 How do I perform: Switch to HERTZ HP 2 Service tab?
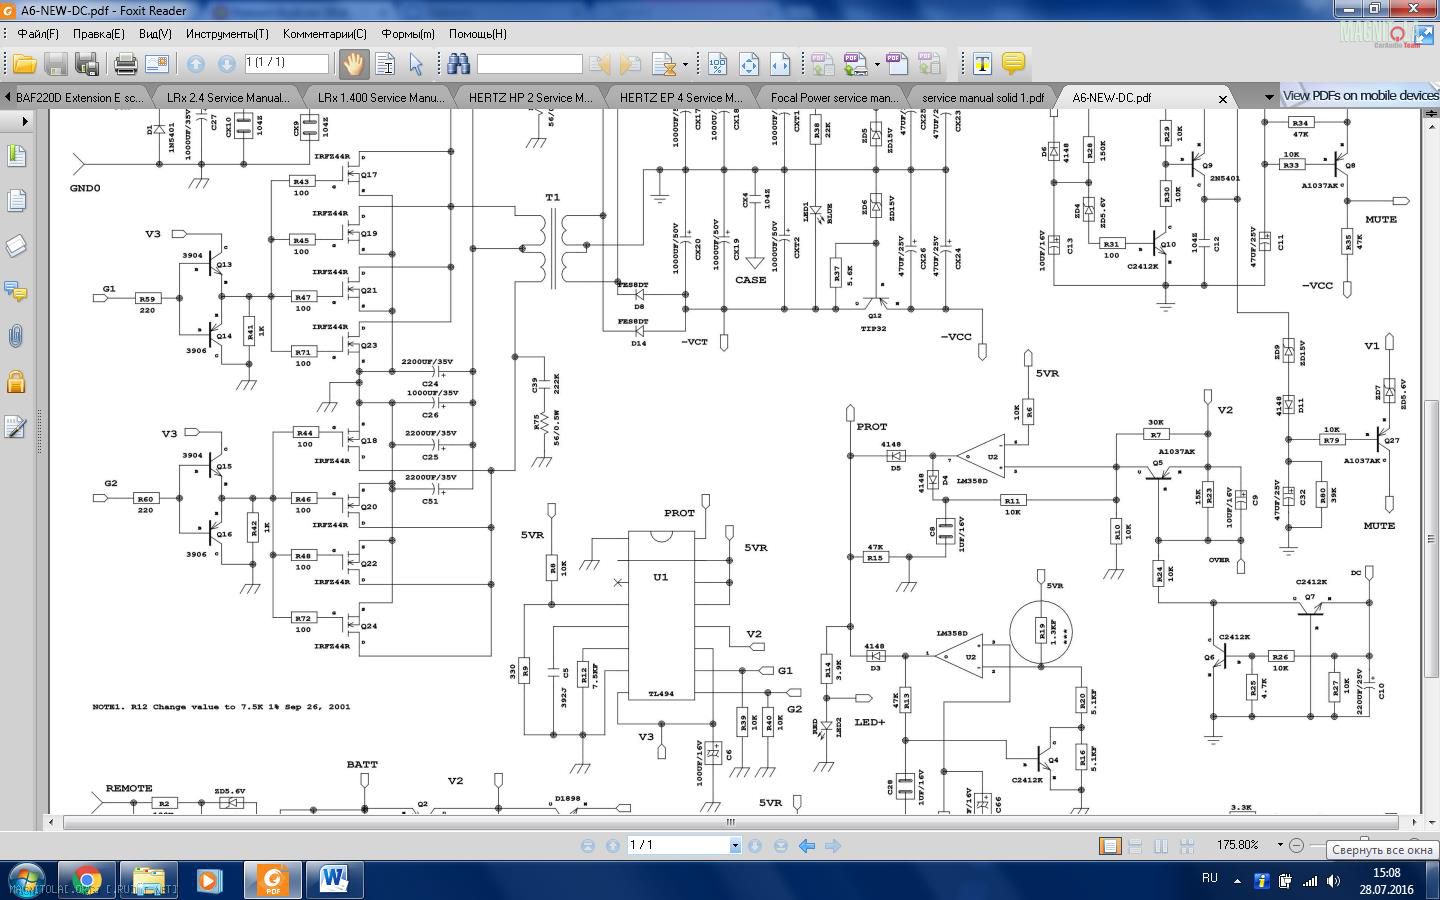coord(530,98)
